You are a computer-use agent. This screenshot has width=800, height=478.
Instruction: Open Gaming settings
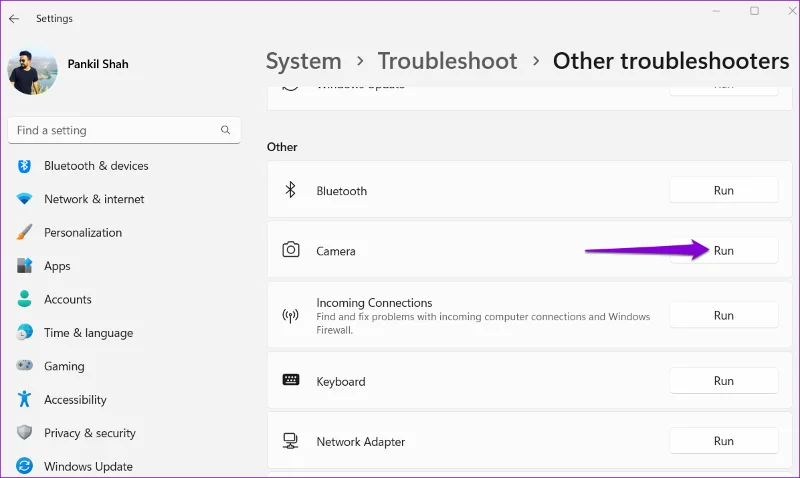point(64,366)
